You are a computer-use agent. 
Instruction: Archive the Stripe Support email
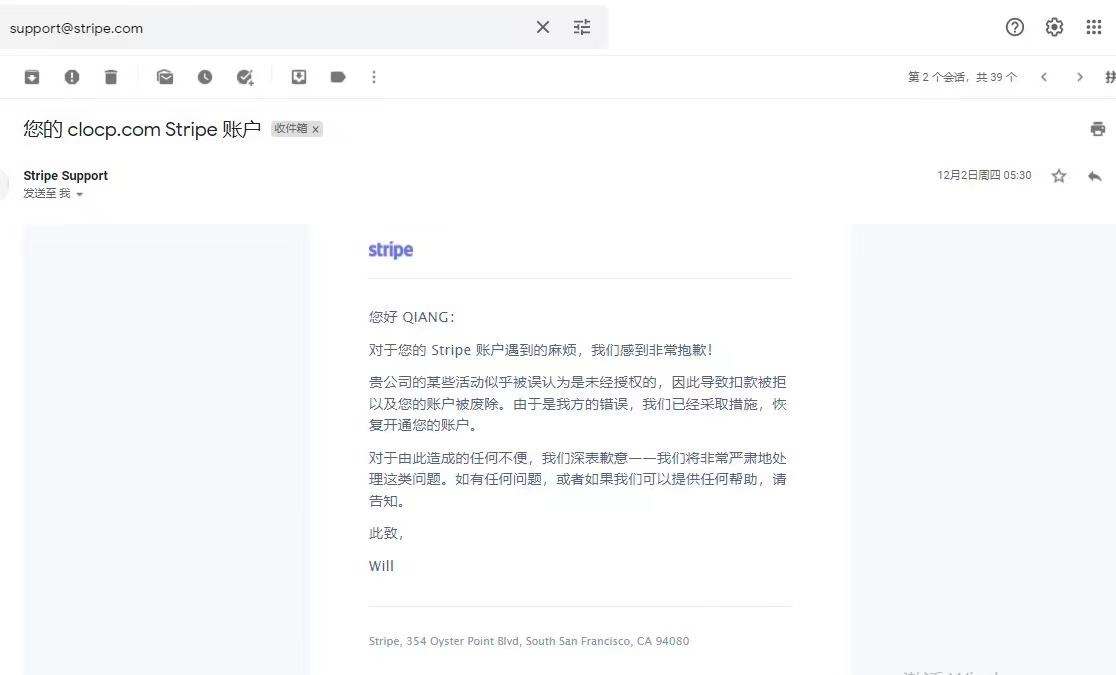[x=31, y=76]
